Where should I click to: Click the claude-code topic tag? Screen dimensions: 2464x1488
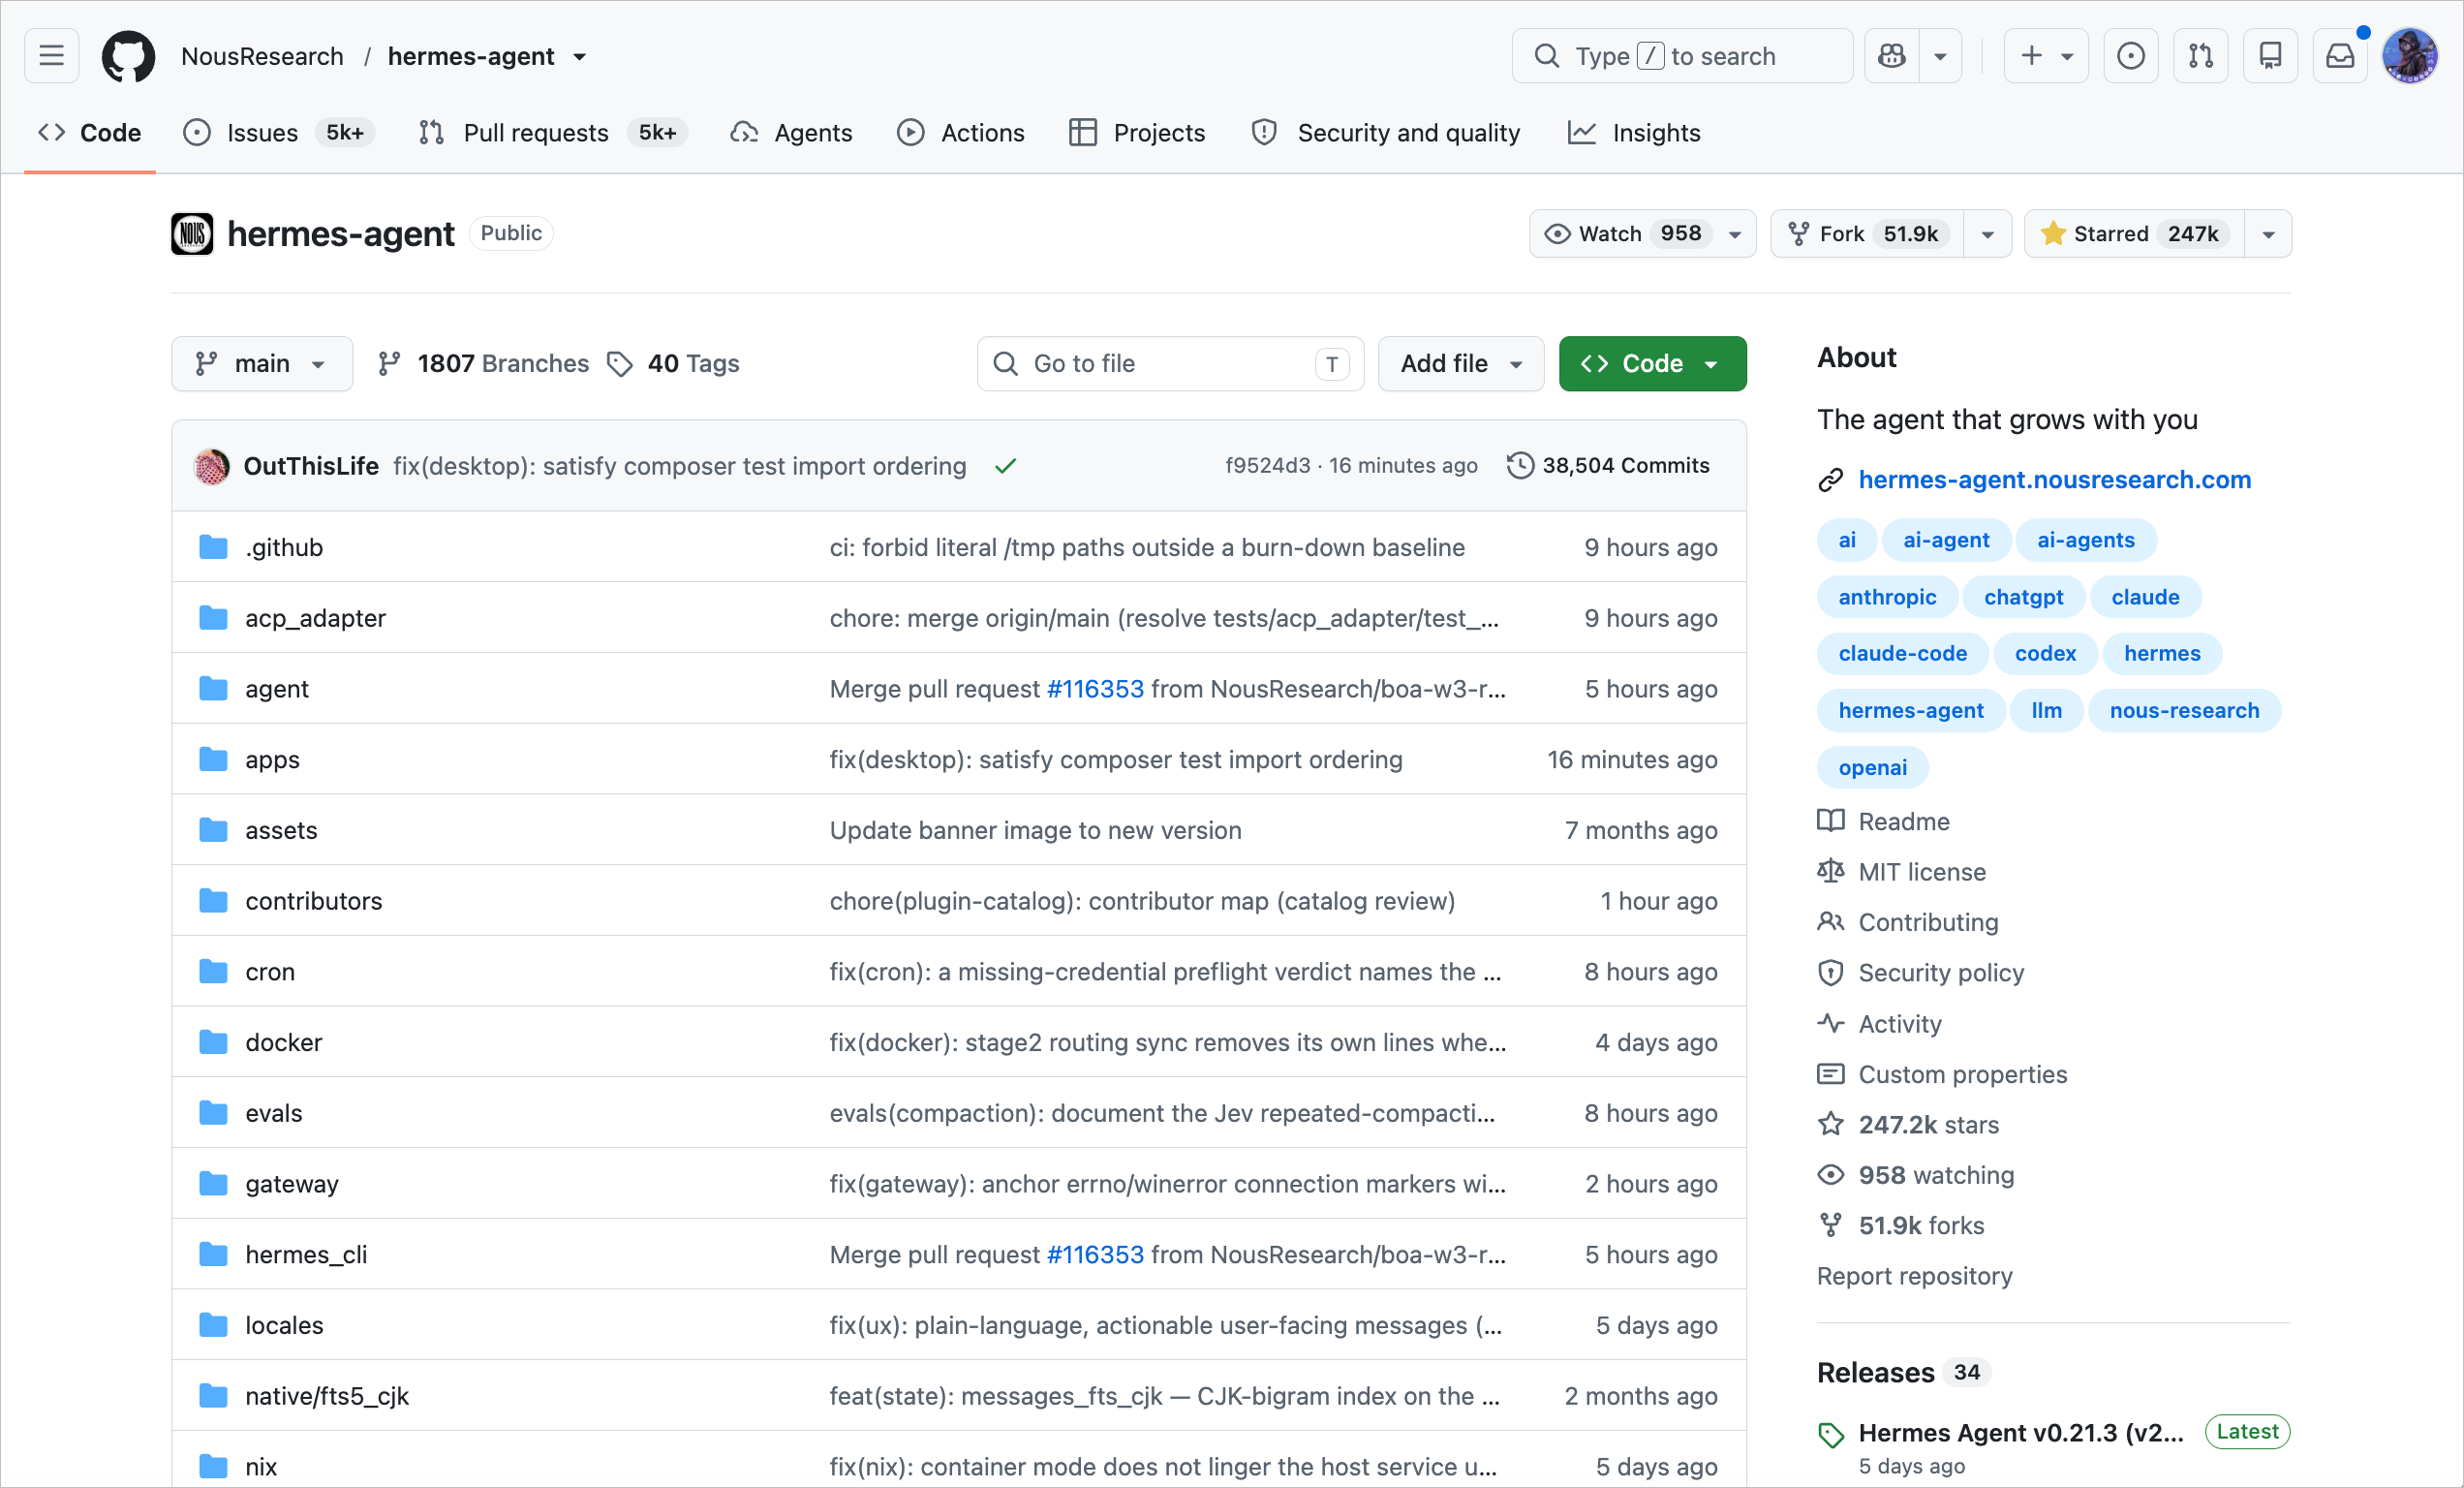[1903, 654]
